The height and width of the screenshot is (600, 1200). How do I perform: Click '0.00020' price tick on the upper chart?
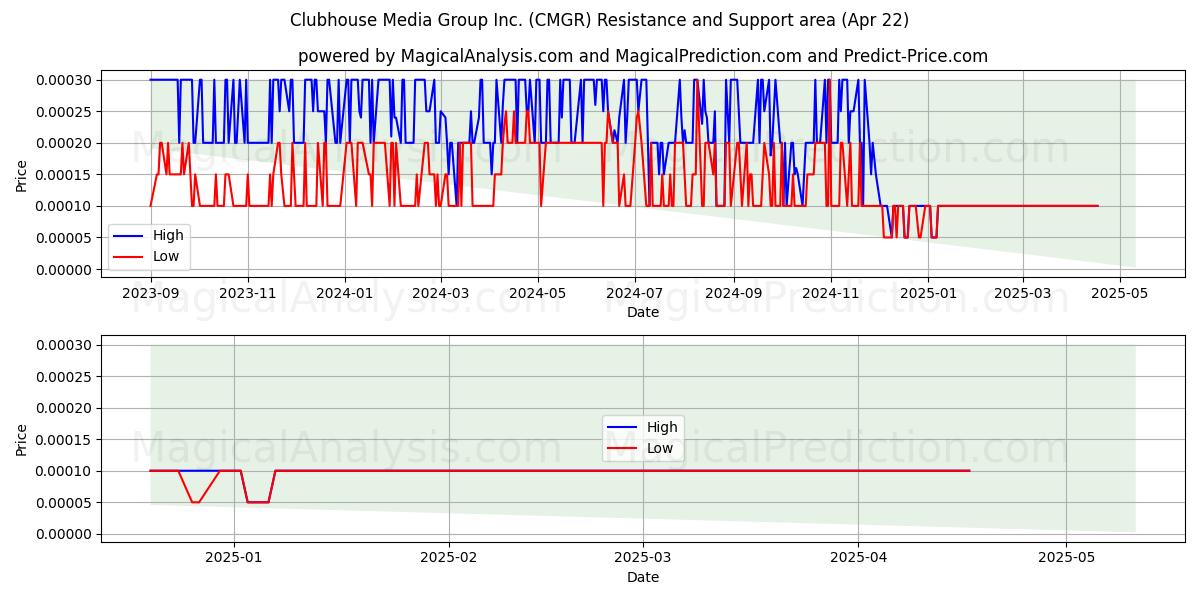[64, 143]
